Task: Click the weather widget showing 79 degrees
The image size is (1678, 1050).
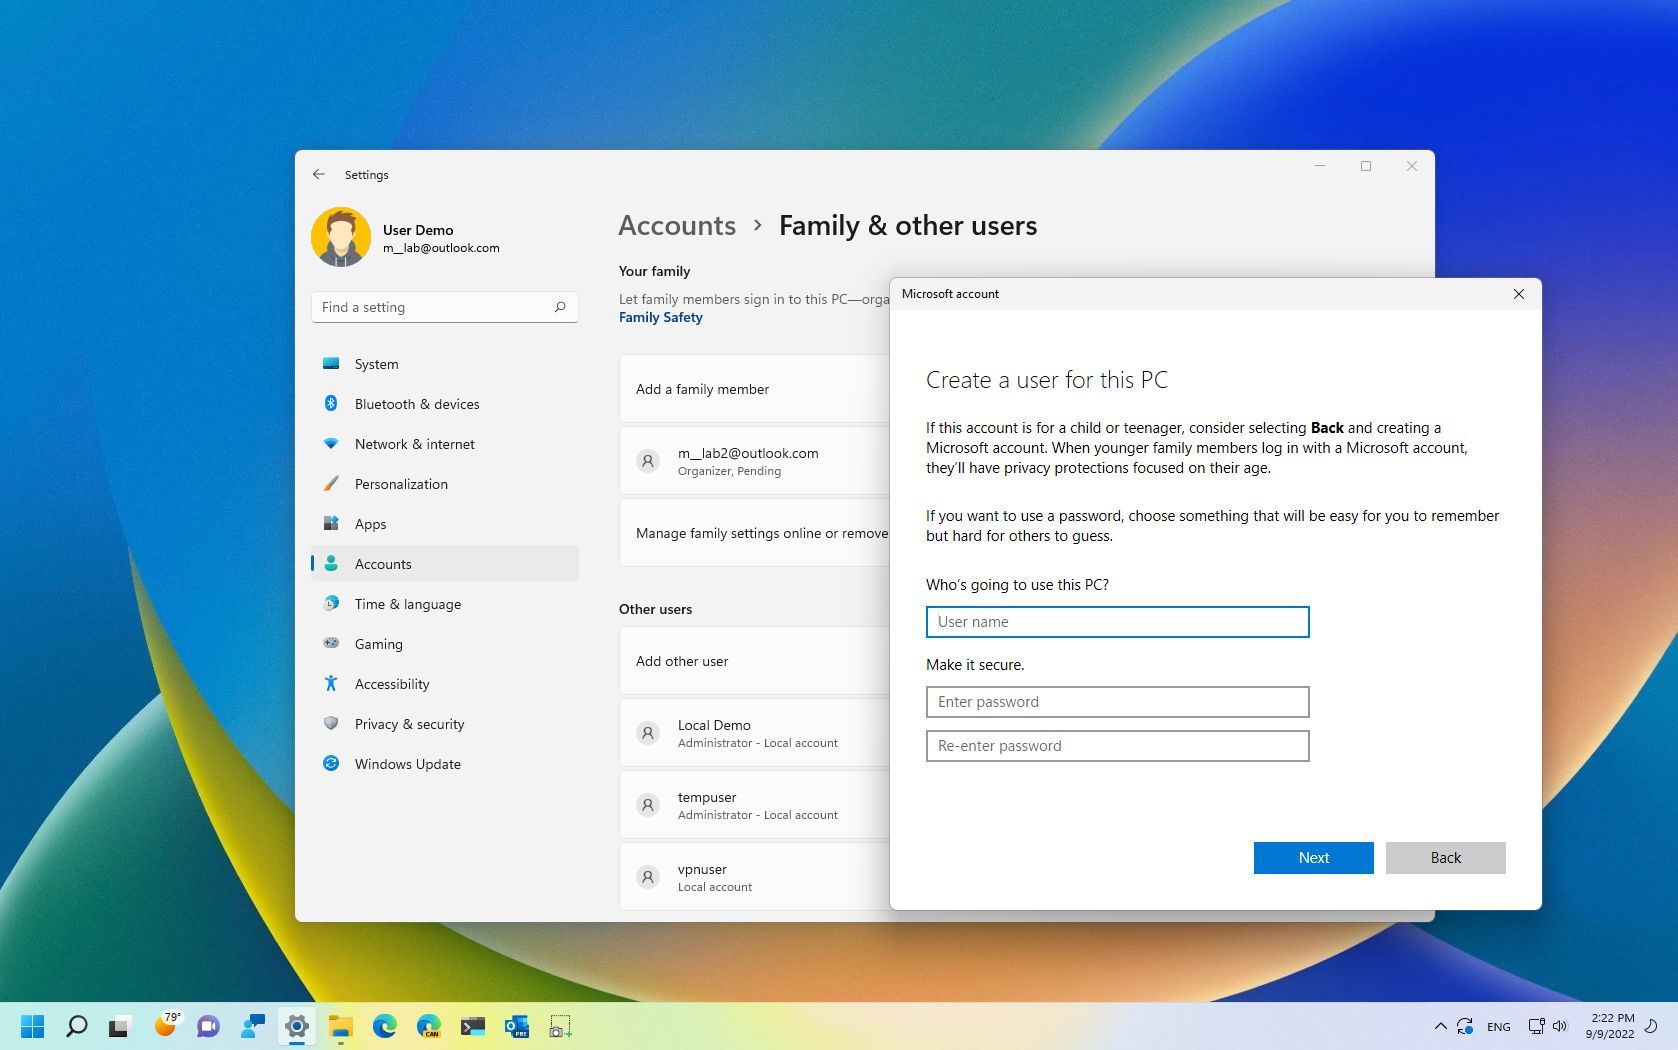Action: (x=166, y=1026)
